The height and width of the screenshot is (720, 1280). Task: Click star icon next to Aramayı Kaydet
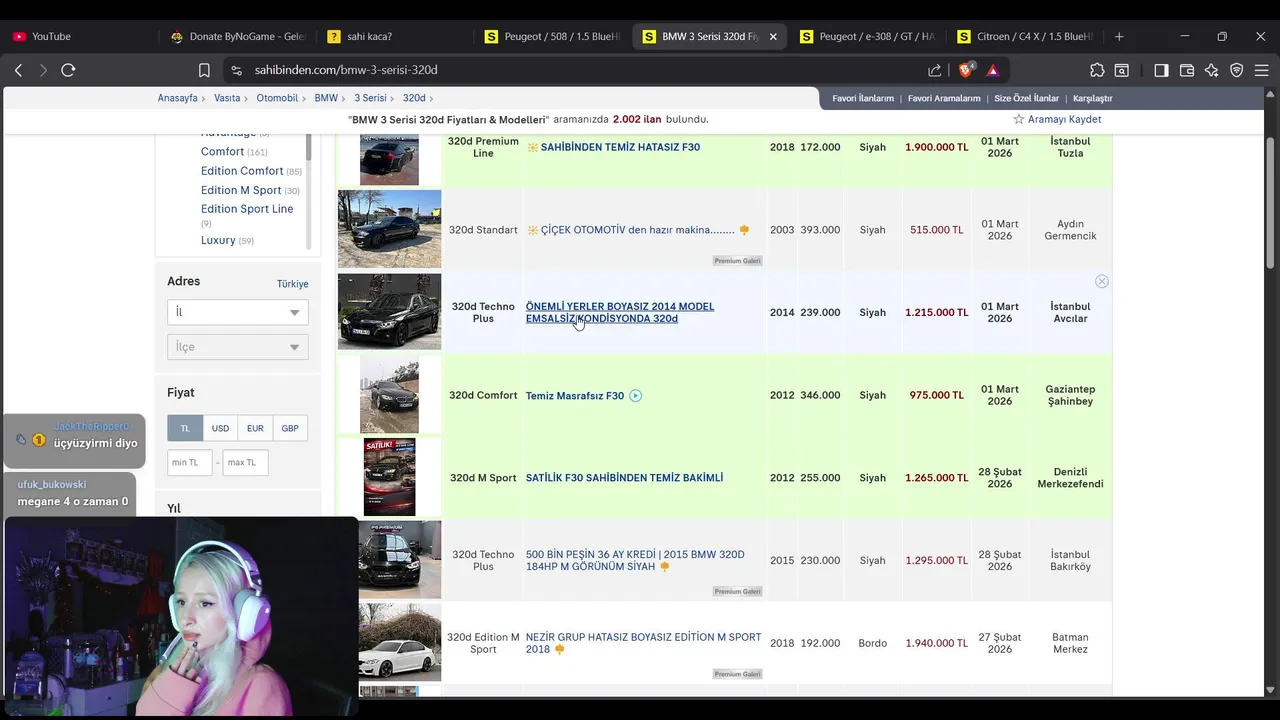(1018, 119)
